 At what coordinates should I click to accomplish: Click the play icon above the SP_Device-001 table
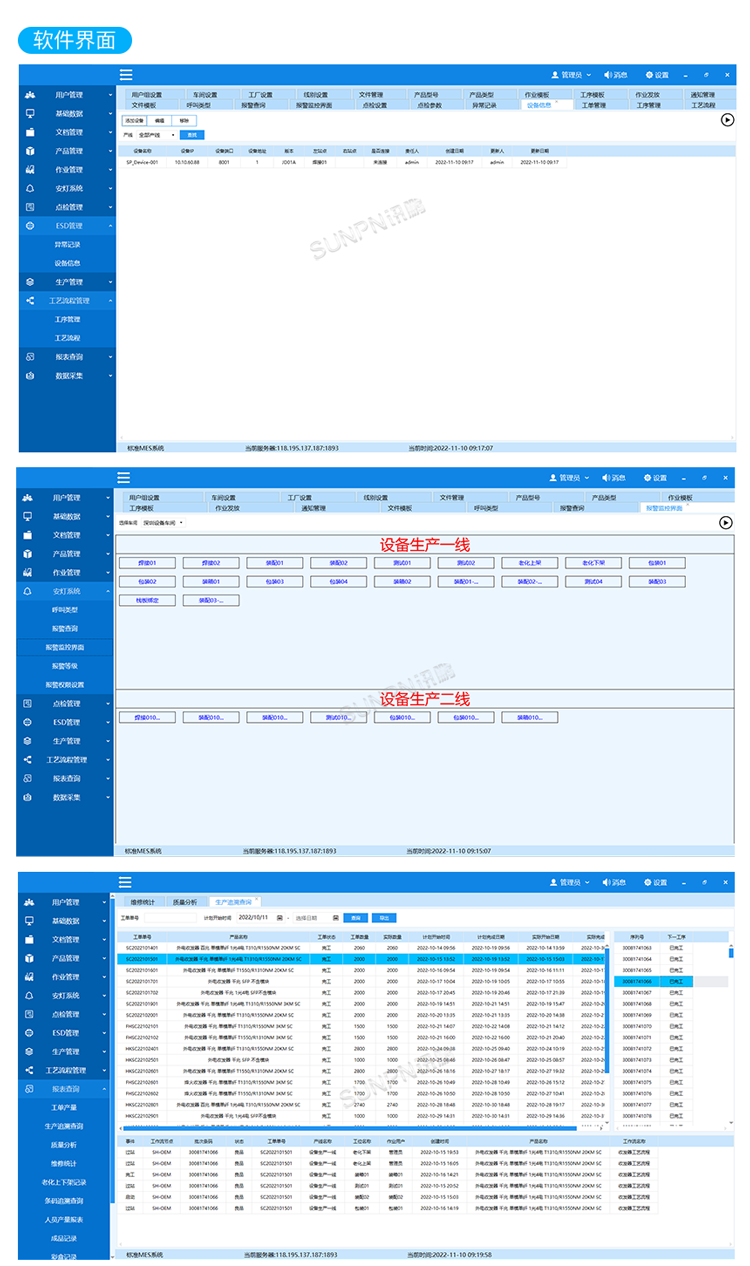[727, 119]
